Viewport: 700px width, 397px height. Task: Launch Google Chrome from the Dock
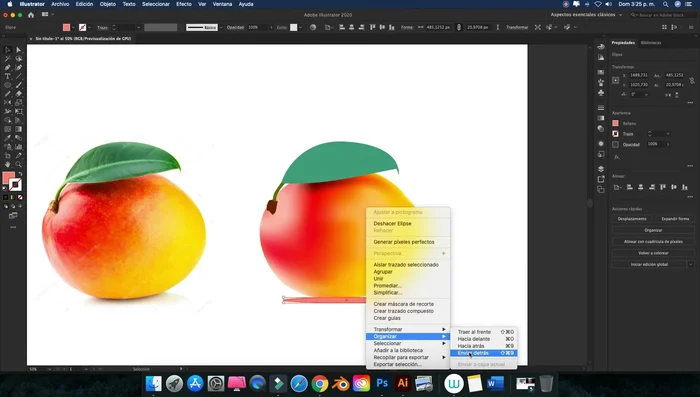tap(320, 383)
